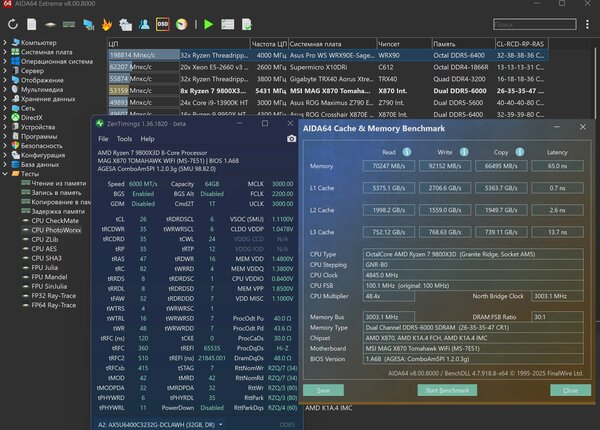
Task: Click Close button in benchmark dialog
Action: (x=571, y=390)
